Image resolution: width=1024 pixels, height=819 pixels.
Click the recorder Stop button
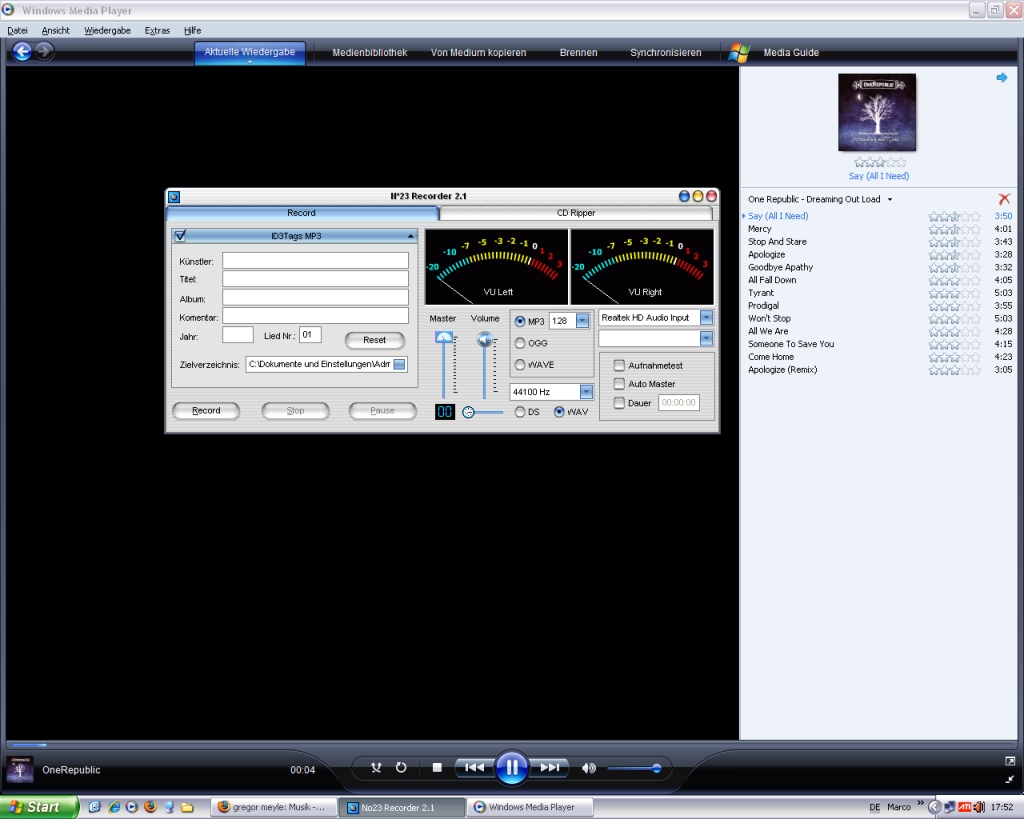[x=295, y=411]
